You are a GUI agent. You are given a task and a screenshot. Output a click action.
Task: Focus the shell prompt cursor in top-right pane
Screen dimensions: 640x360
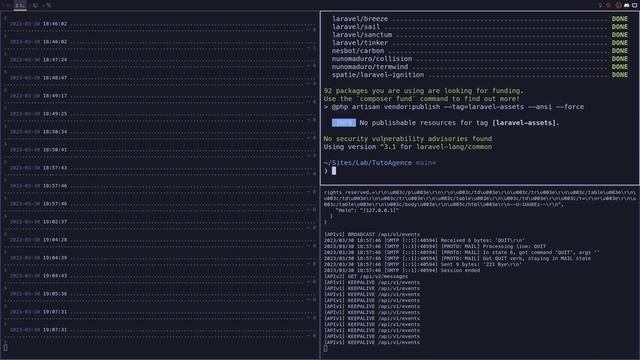point(334,171)
